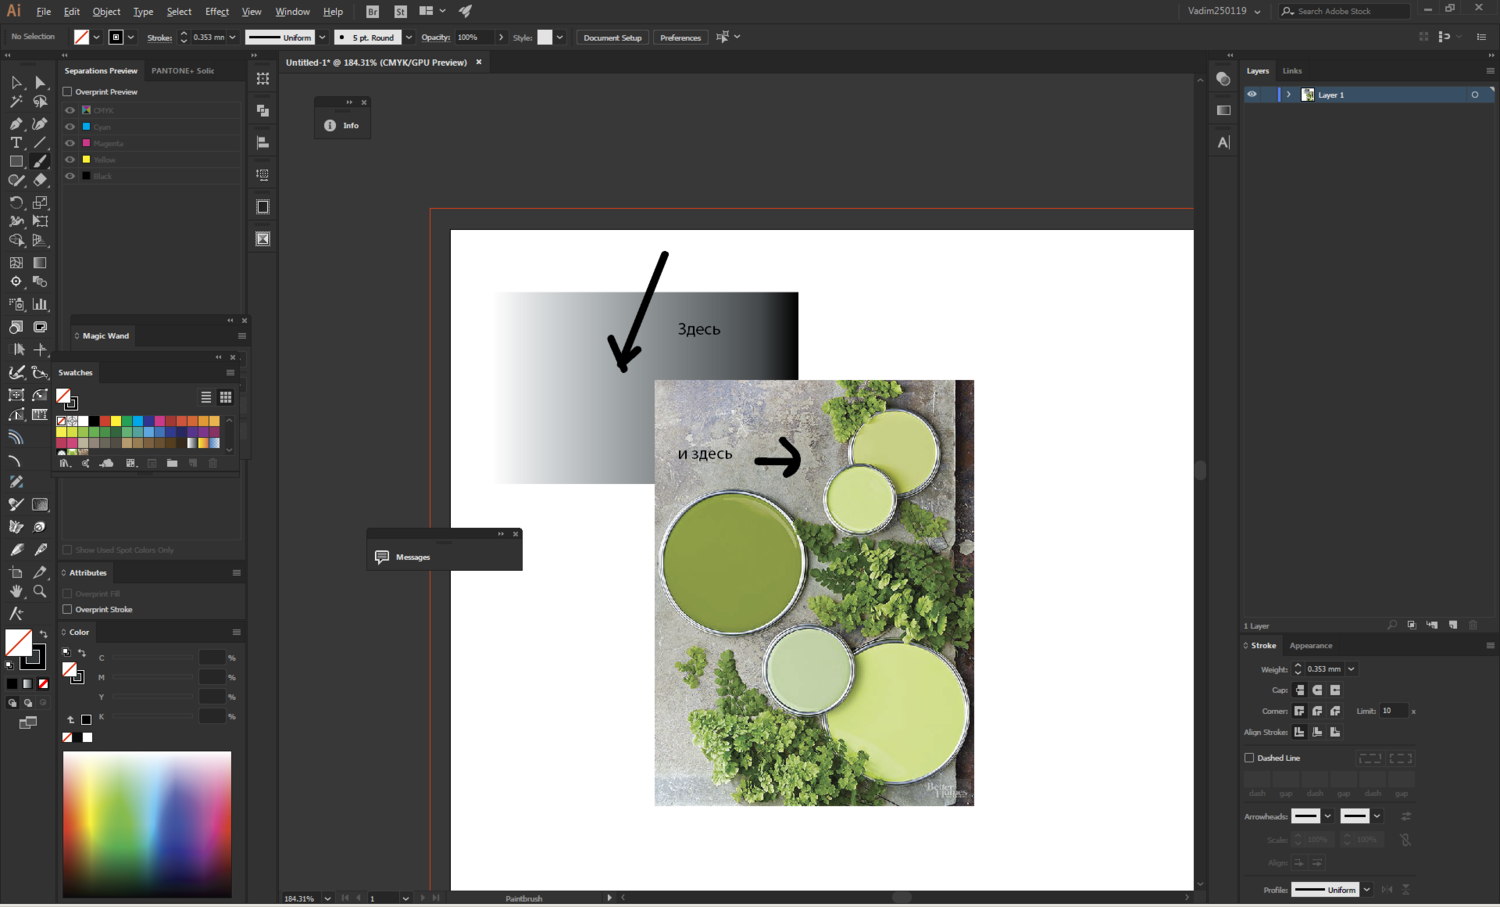Viewport: 1500px width, 907px height.
Task: Hide Layer 1 using its eye icon
Action: 1251,95
